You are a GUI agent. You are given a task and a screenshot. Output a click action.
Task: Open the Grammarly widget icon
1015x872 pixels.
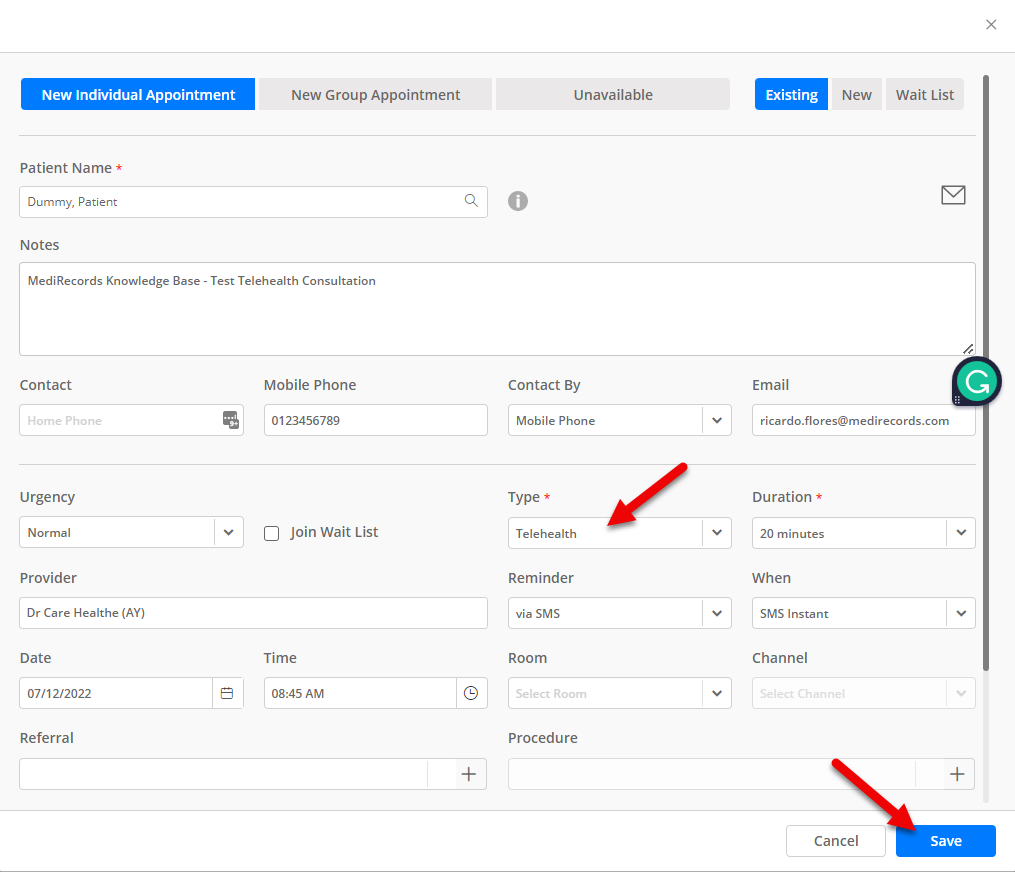tap(977, 381)
